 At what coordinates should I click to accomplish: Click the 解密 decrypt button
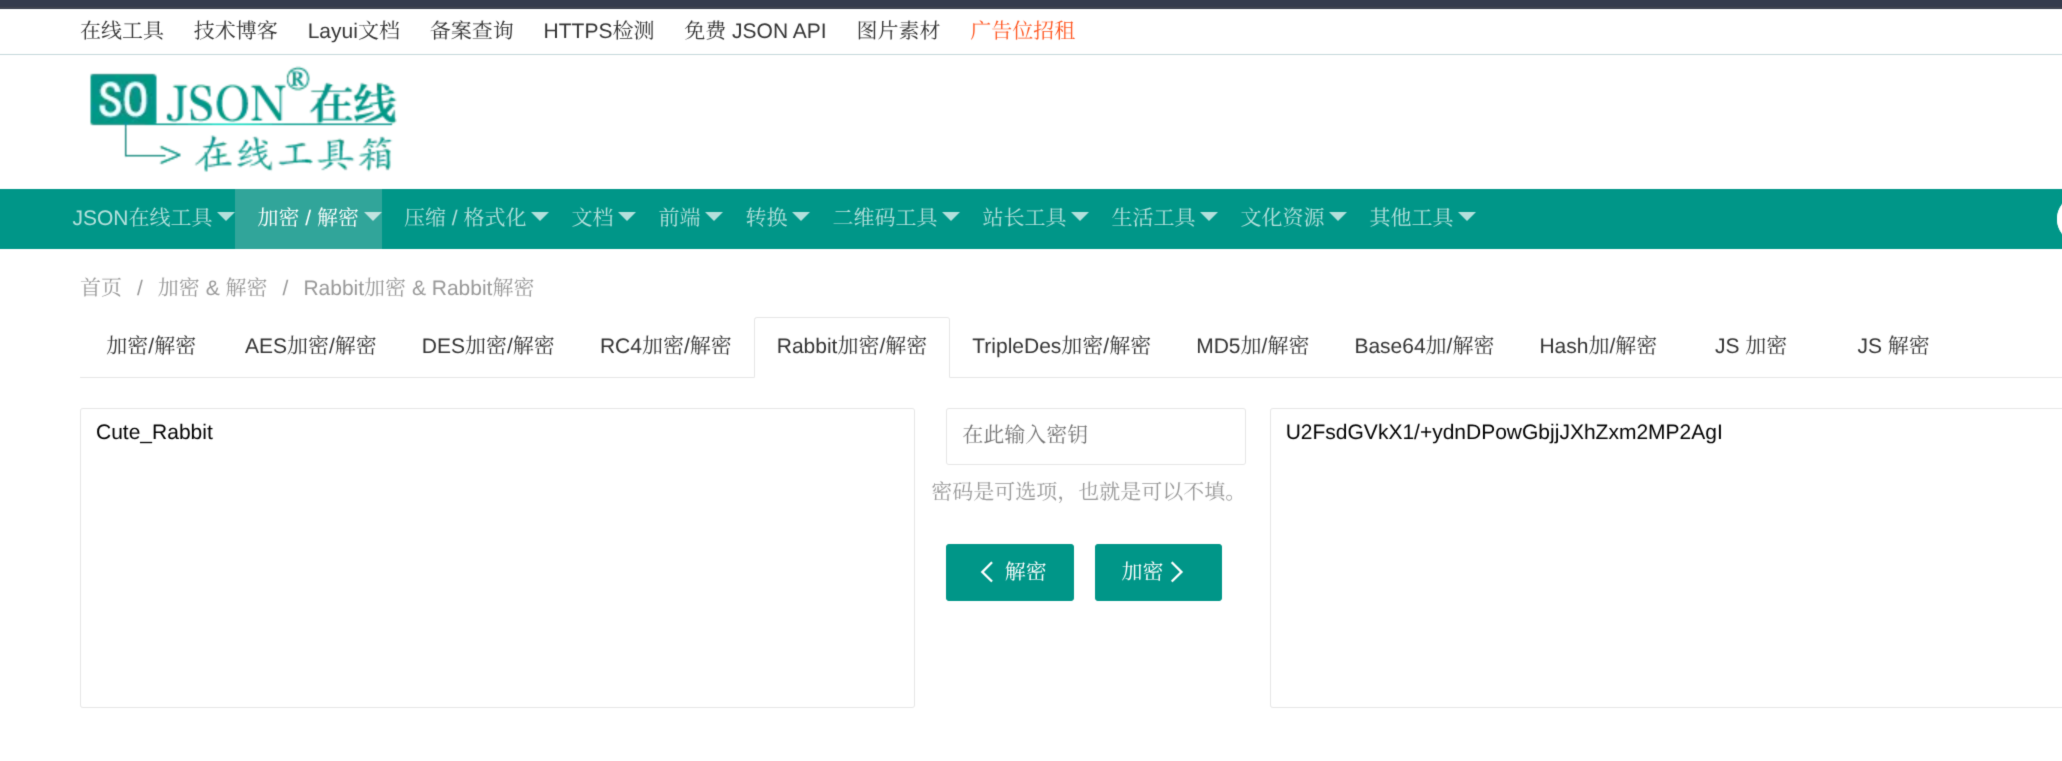[x=1009, y=572]
